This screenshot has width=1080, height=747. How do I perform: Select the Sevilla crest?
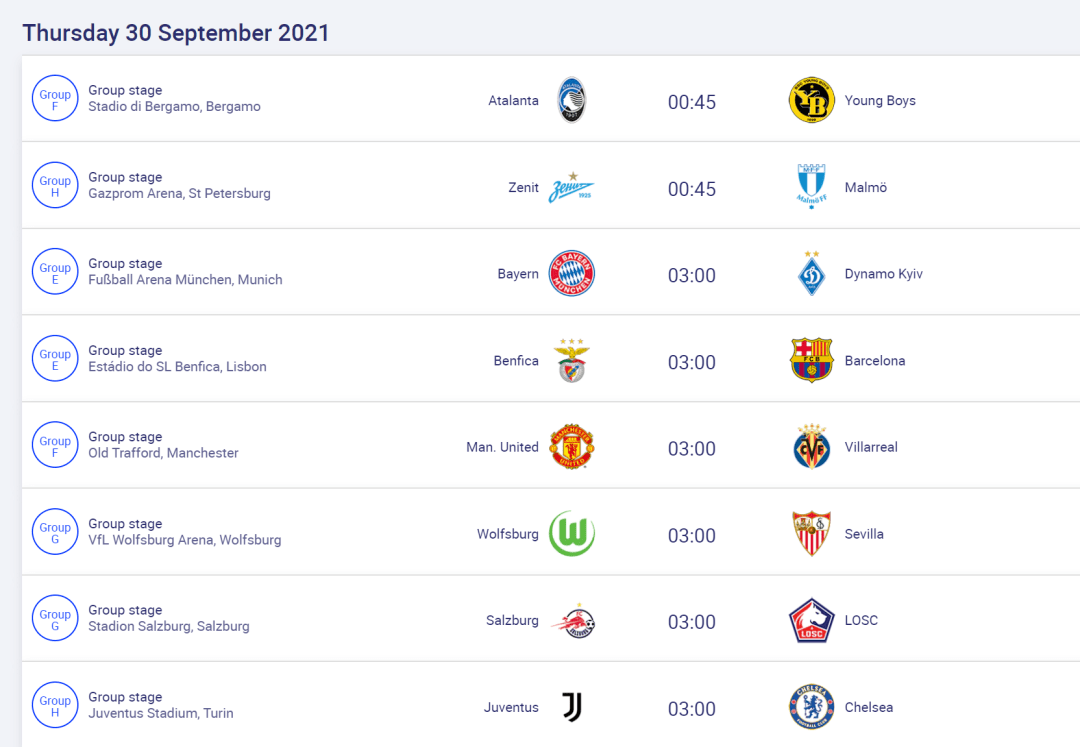click(x=811, y=534)
